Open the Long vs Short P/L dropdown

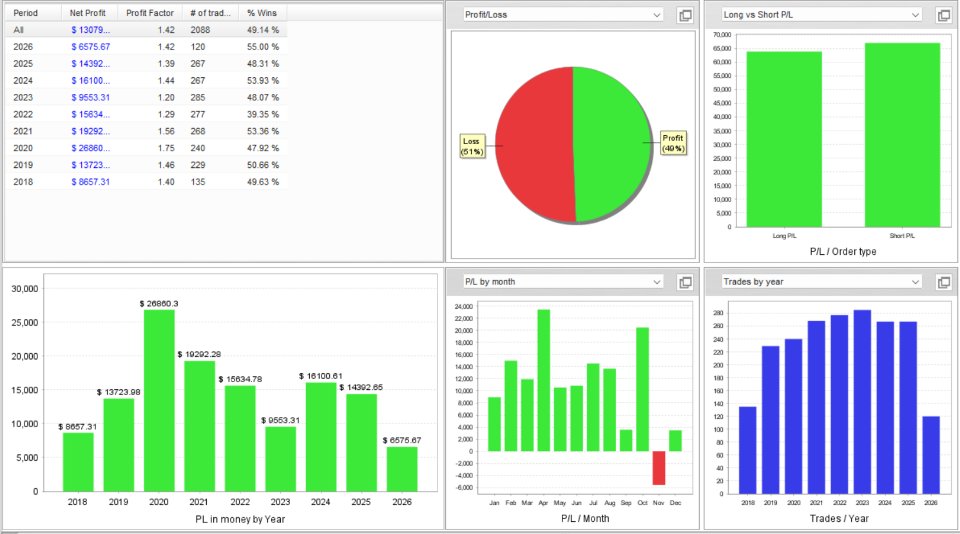pos(821,15)
